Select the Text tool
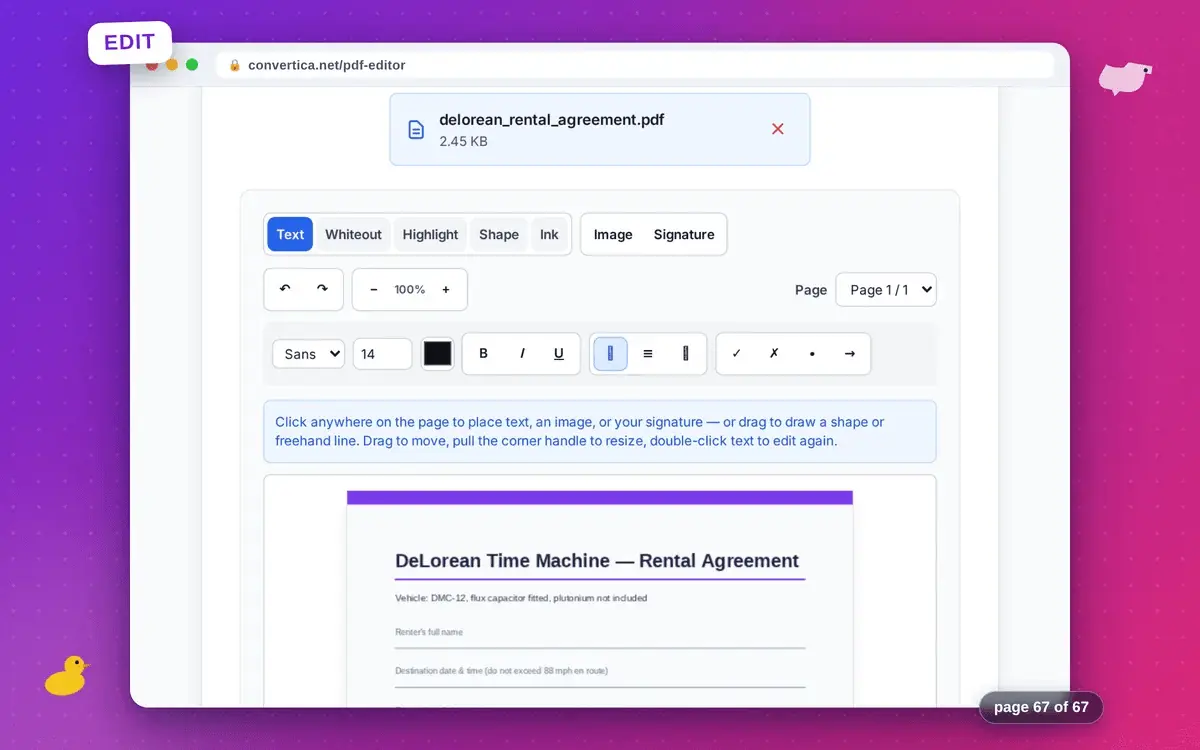Image resolution: width=1200 pixels, height=750 pixels. [x=290, y=234]
